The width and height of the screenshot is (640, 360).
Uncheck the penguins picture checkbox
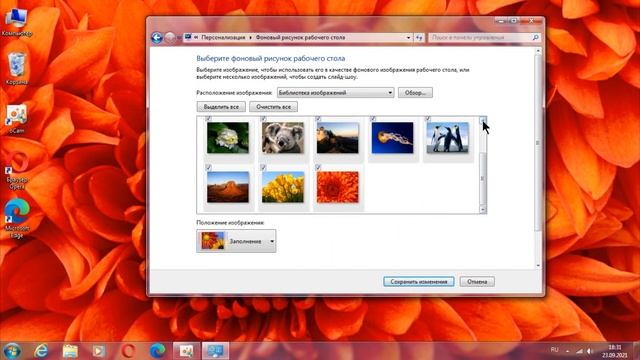[428, 118]
